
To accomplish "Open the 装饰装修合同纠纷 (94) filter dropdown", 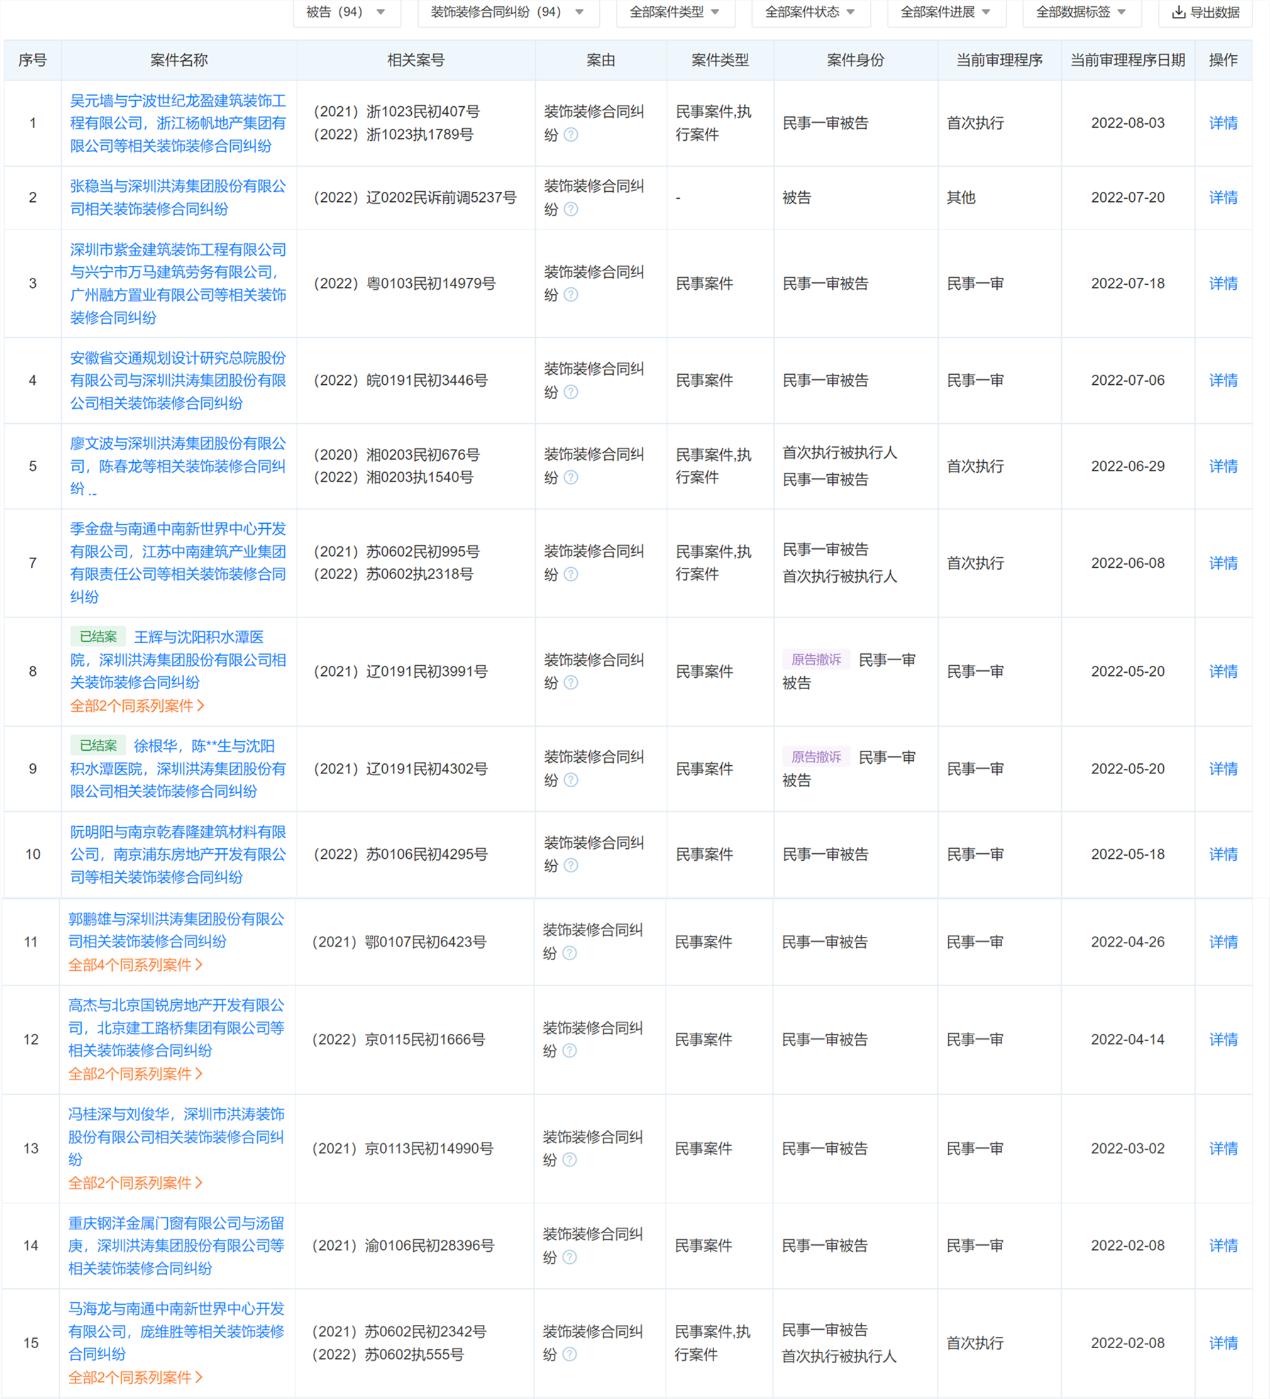I will point(507,12).
